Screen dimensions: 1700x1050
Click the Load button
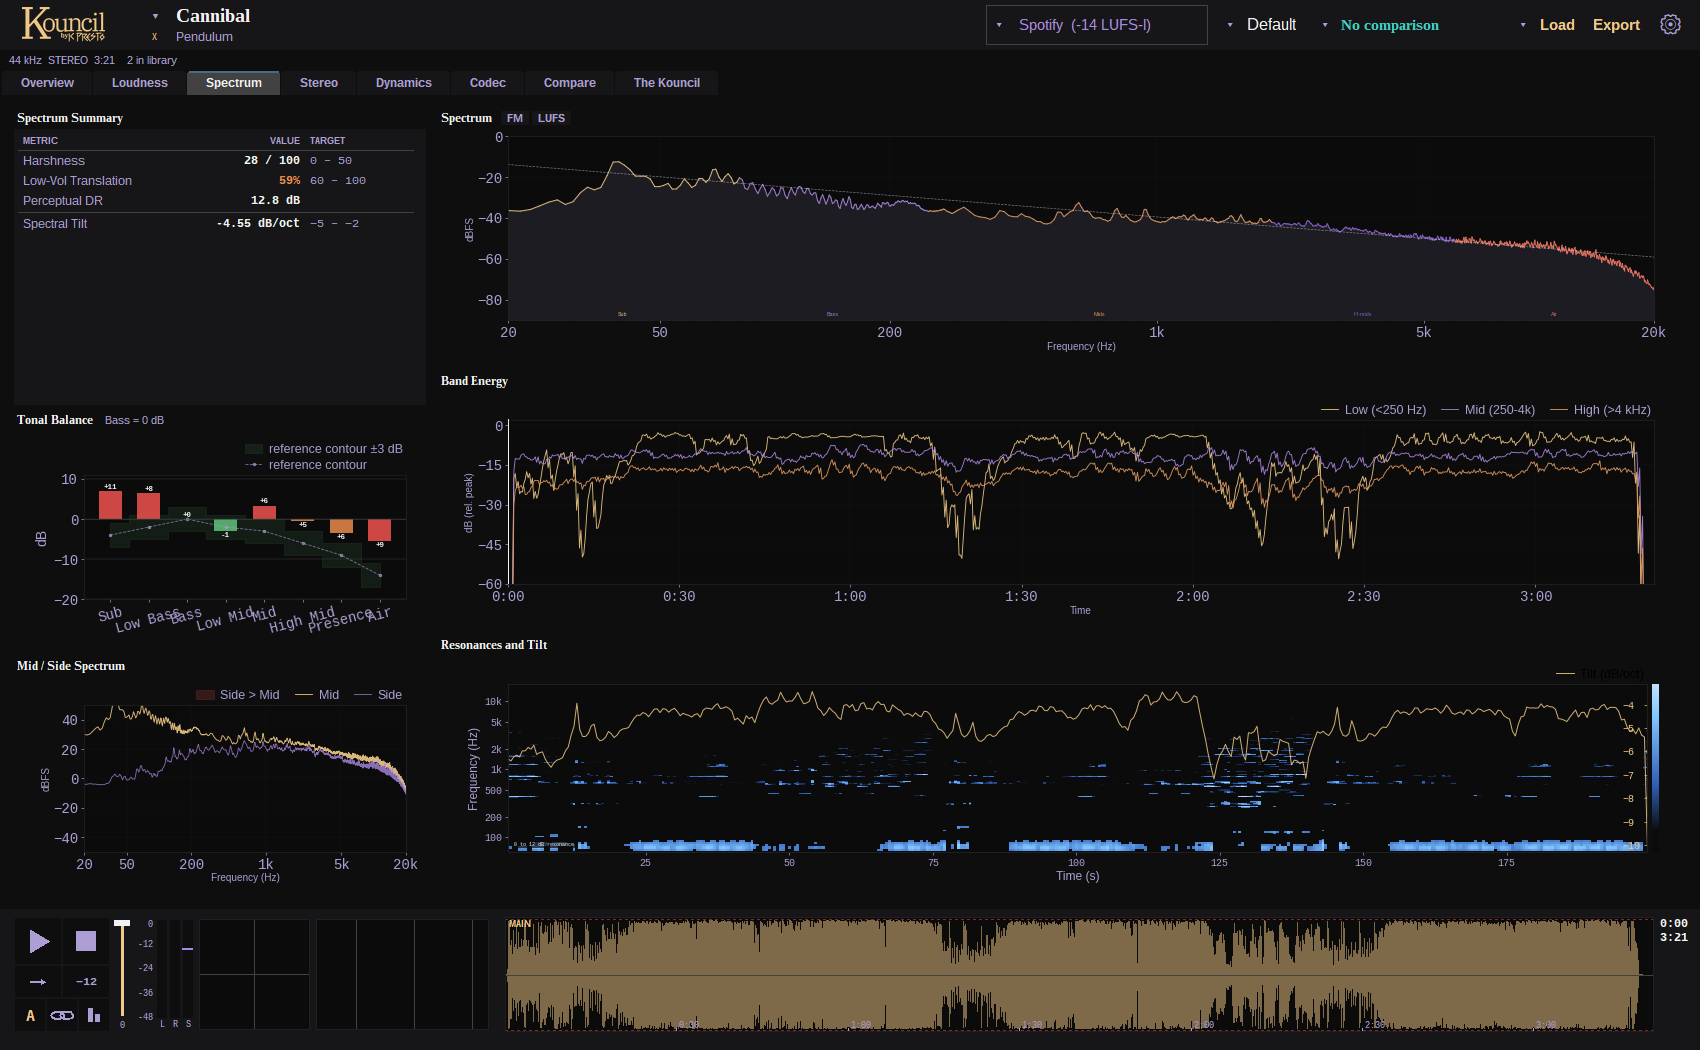(x=1557, y=25)
